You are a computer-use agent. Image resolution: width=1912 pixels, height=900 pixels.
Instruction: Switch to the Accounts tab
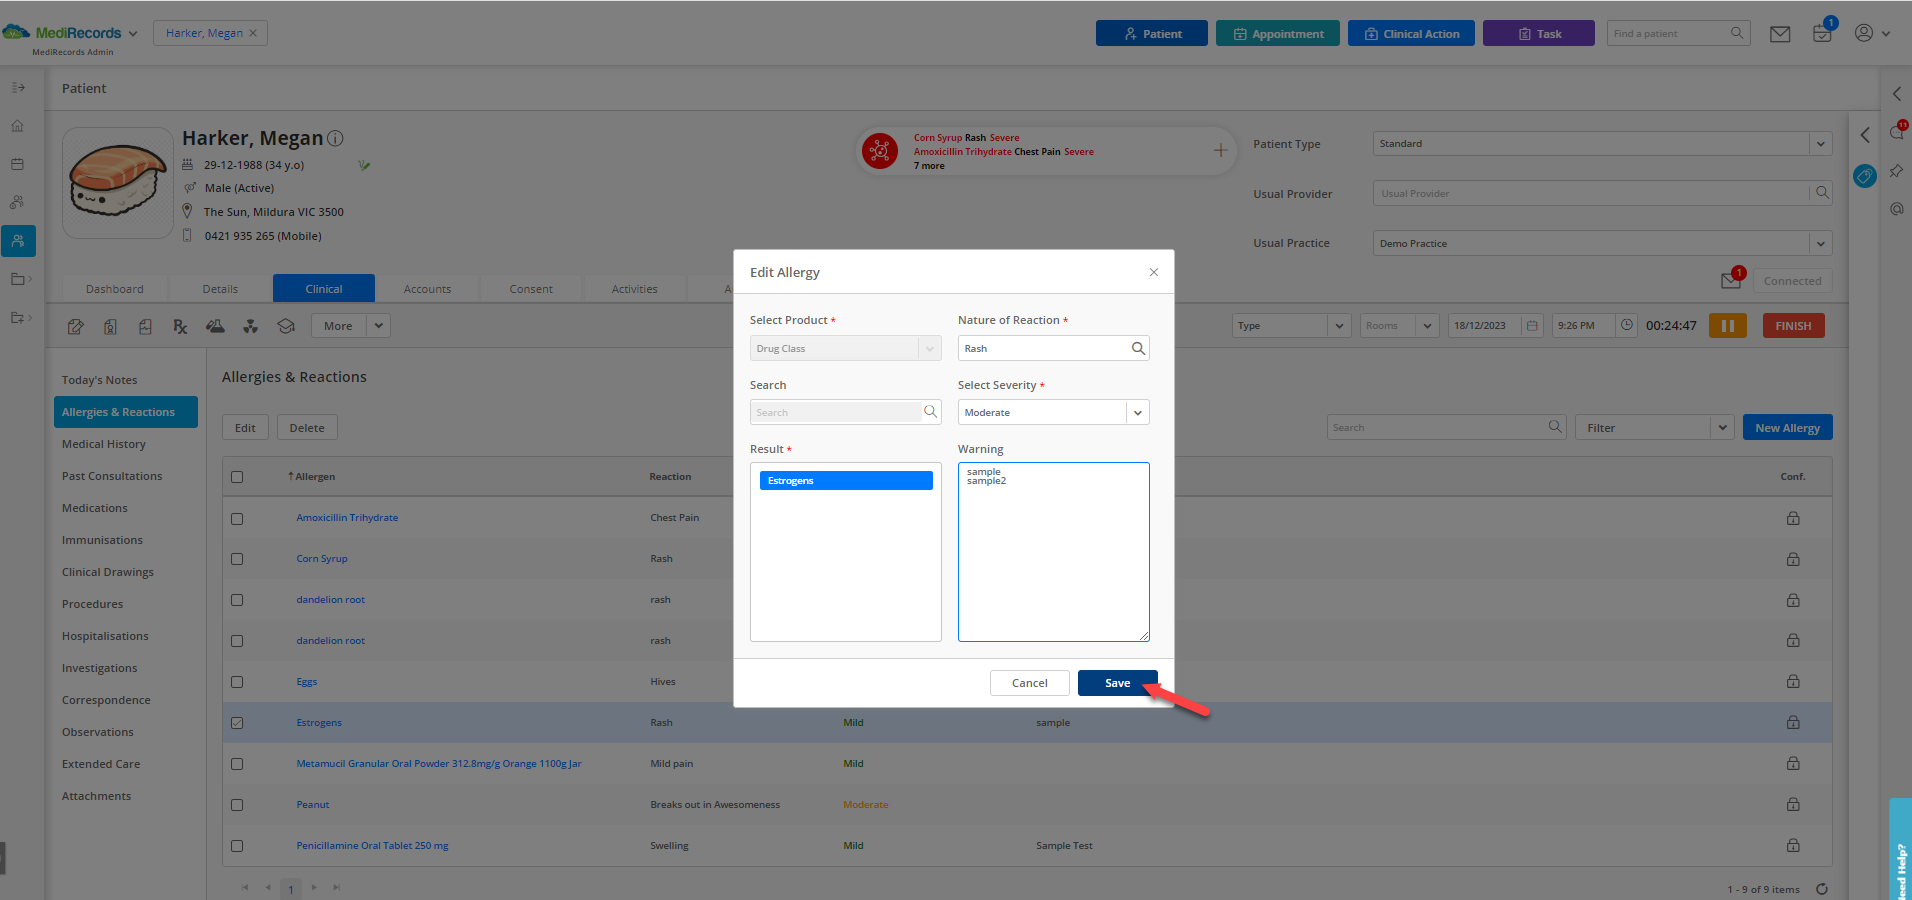427,289
